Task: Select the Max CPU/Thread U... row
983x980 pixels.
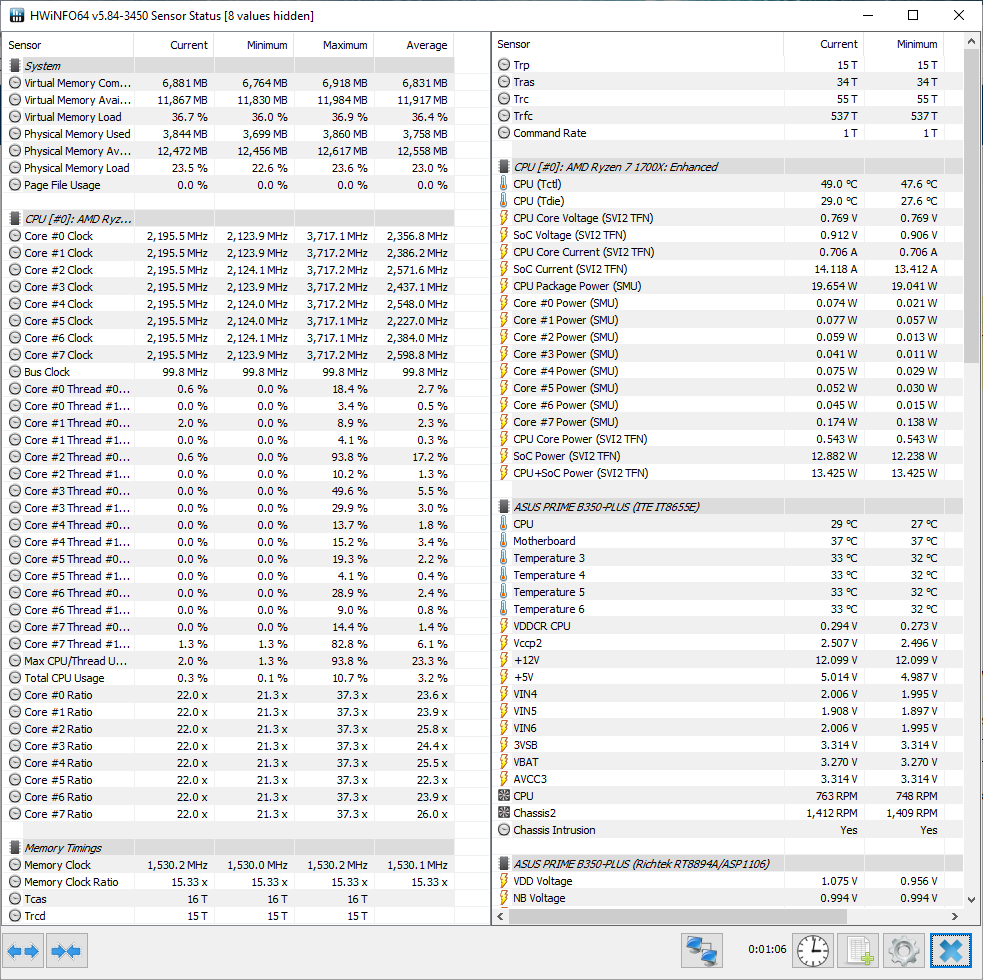Action: (228, 661)
